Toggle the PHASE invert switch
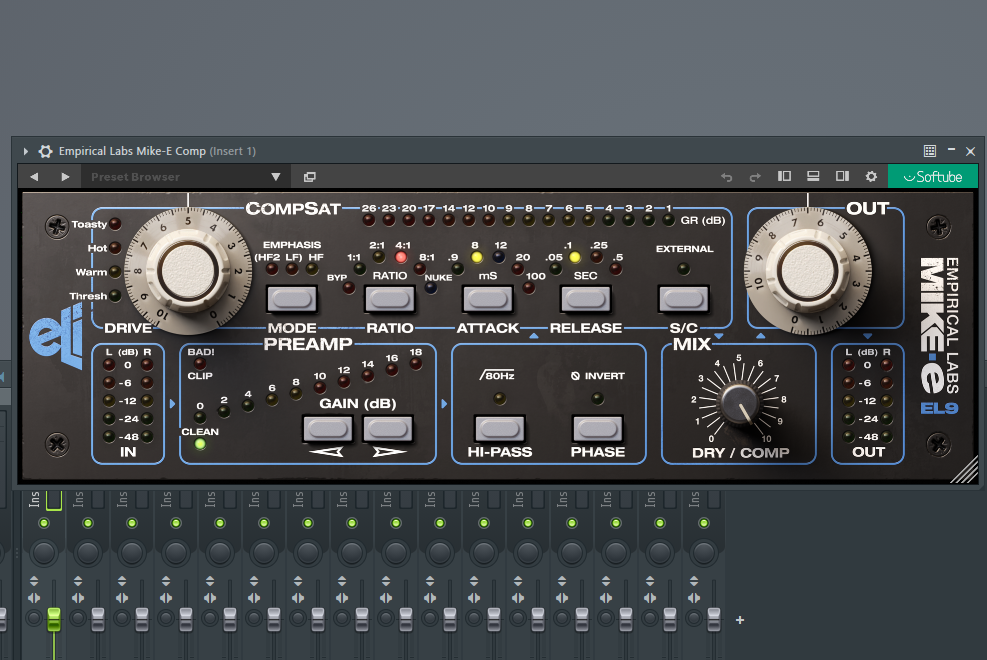Image resolution: width=987 pixels, height=660 pixels. pos(598,428)
